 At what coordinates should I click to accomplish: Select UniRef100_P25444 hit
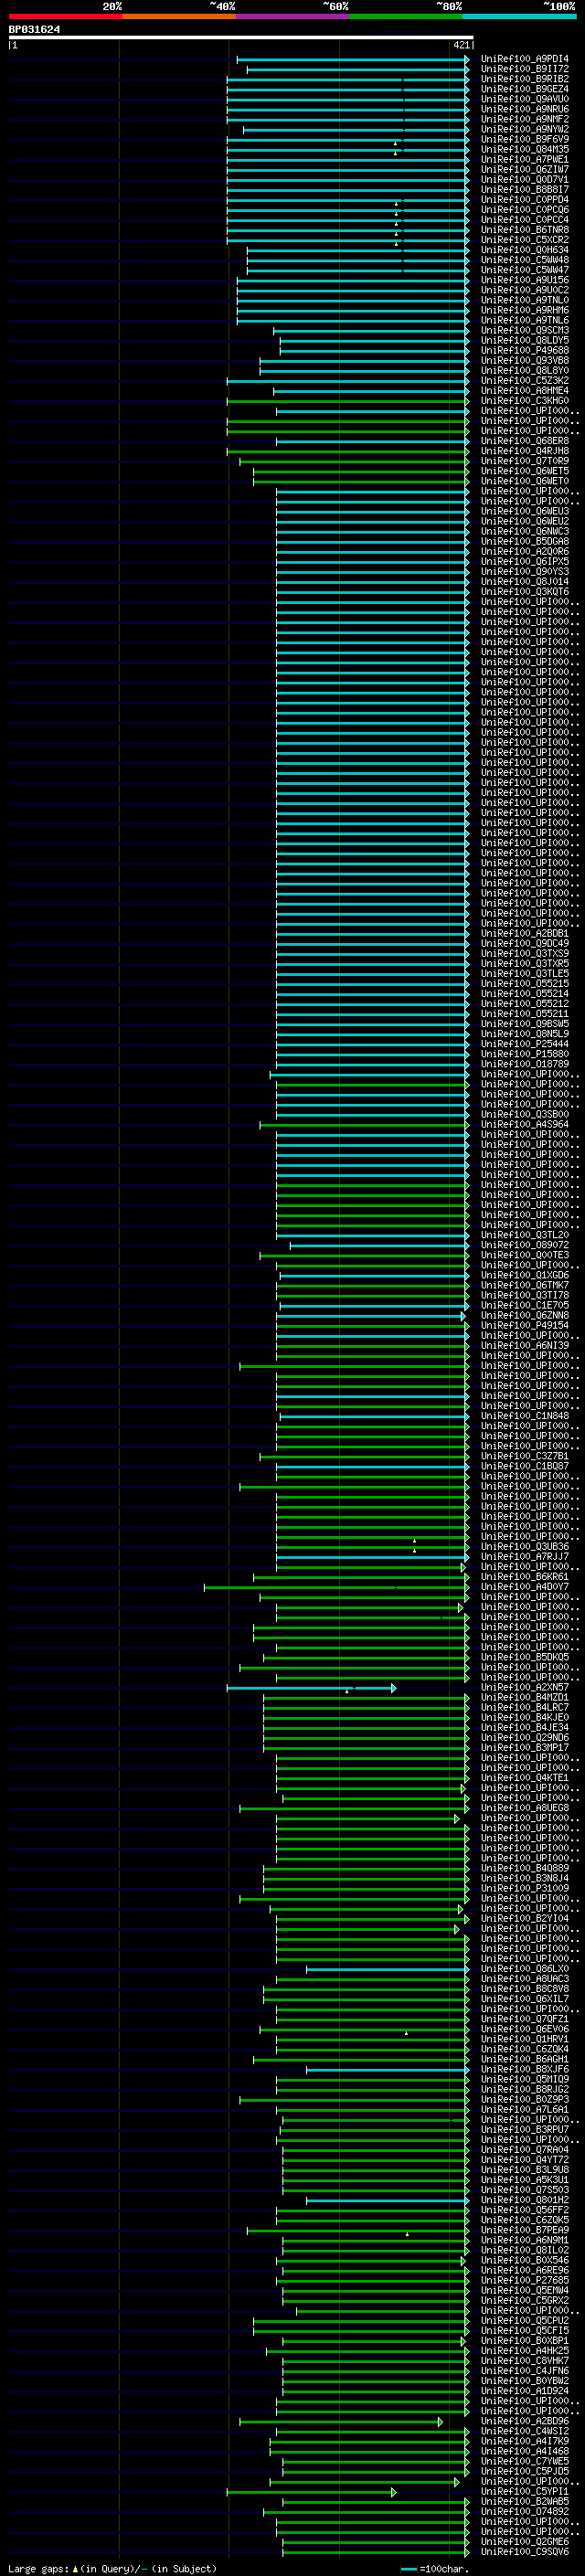(524, 1043)
